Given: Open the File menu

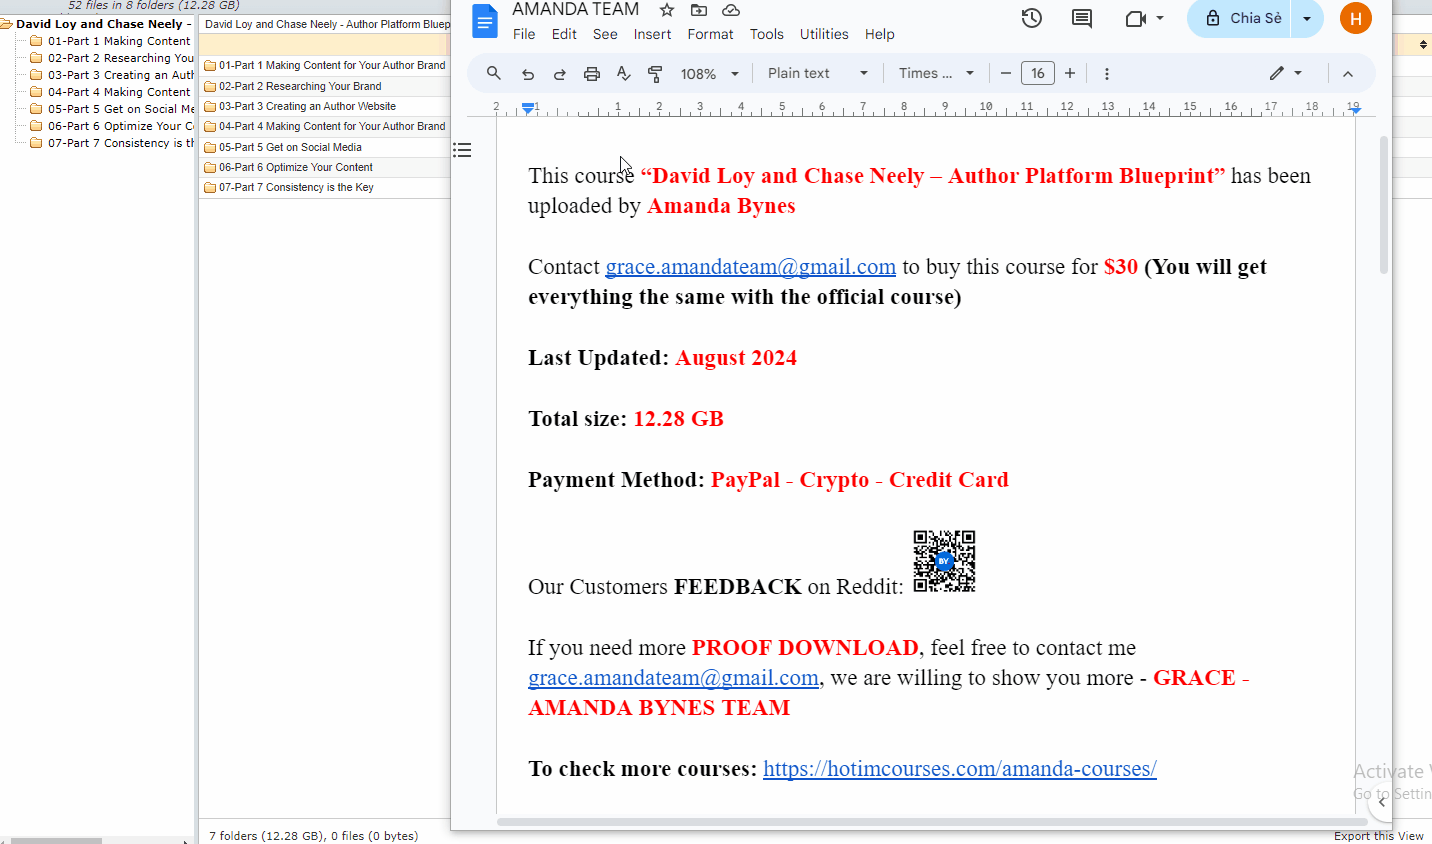Looking at the screenshot, I should click(524, 34).
